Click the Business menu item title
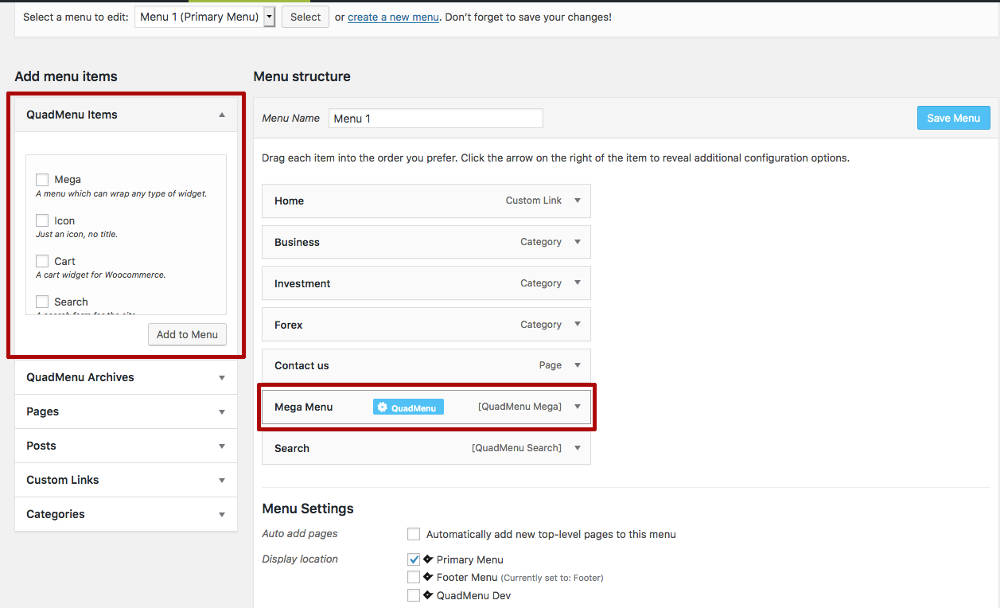1000x608 pixels. tap(297, 242)
